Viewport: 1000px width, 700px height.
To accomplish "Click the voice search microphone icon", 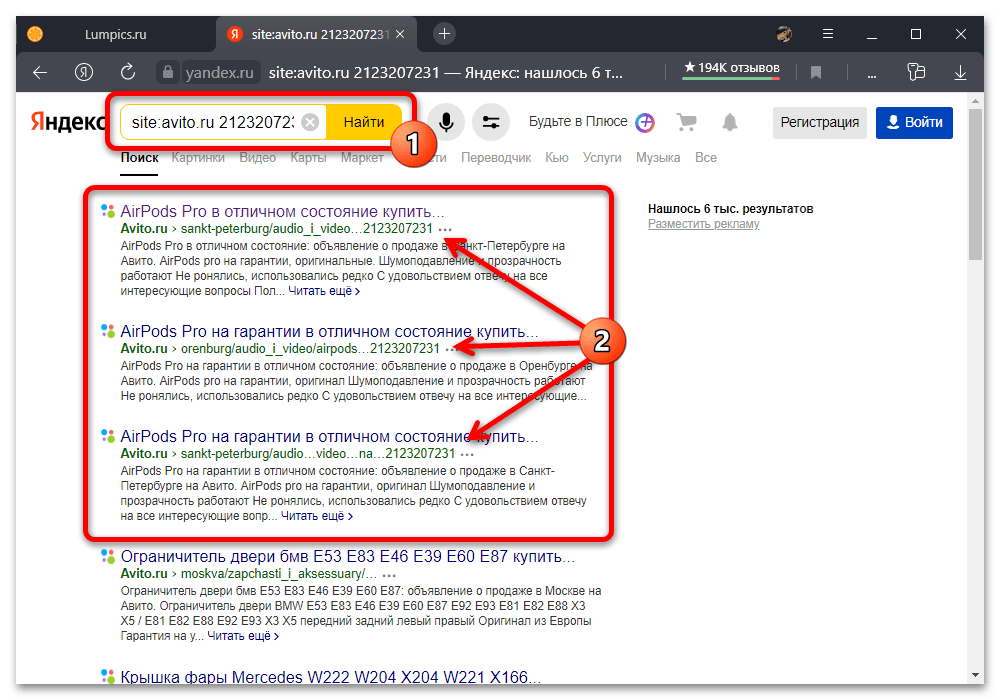I will (x=446, y=122).
